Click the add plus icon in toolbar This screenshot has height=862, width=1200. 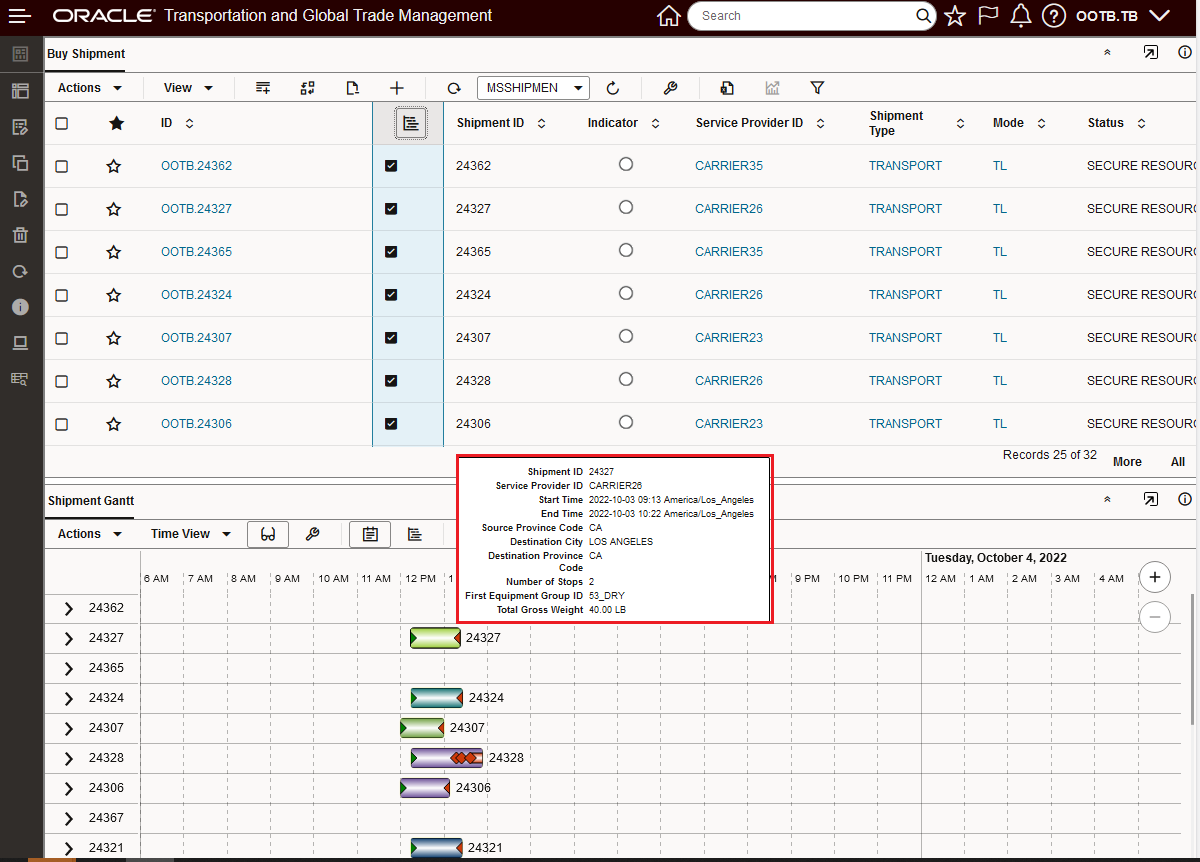tap(397, 88)
